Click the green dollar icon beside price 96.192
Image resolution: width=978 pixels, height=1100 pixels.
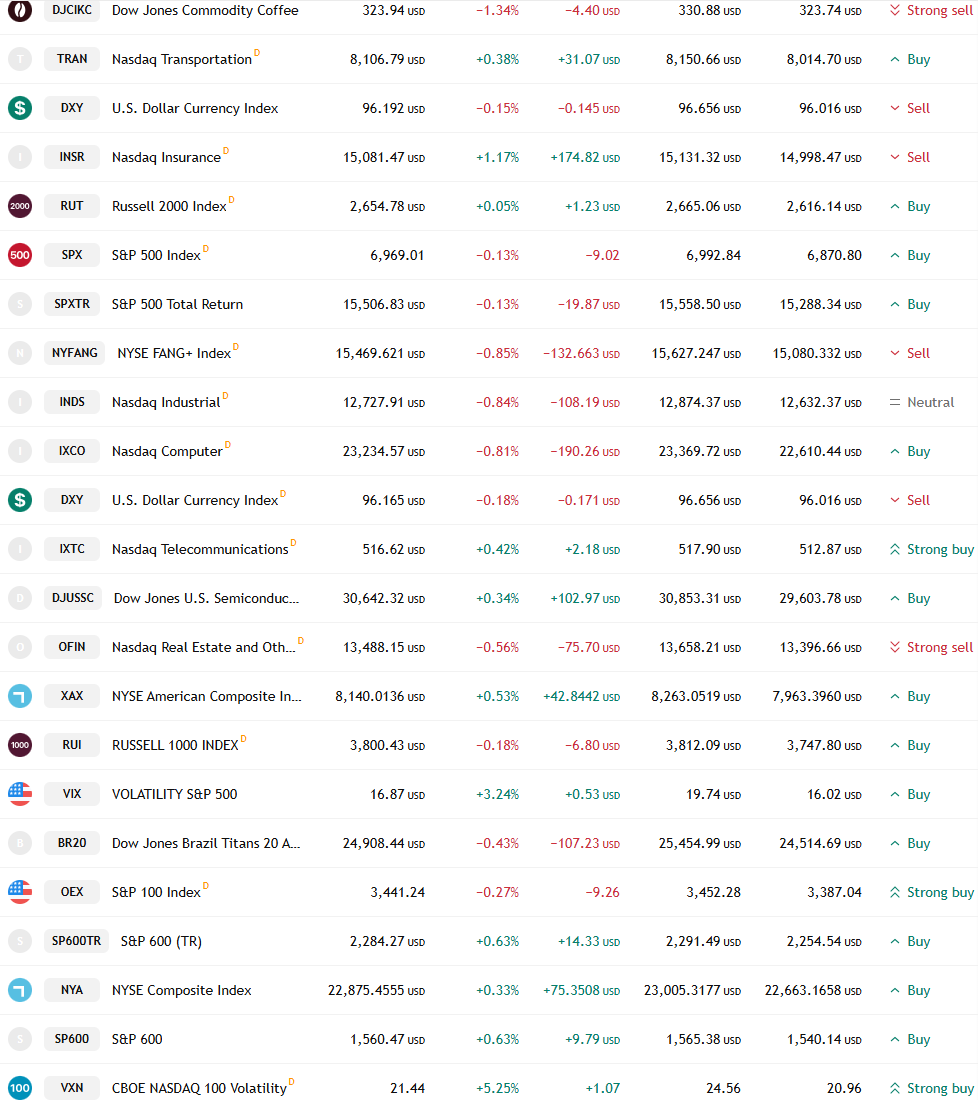click(x=20, y=108)
